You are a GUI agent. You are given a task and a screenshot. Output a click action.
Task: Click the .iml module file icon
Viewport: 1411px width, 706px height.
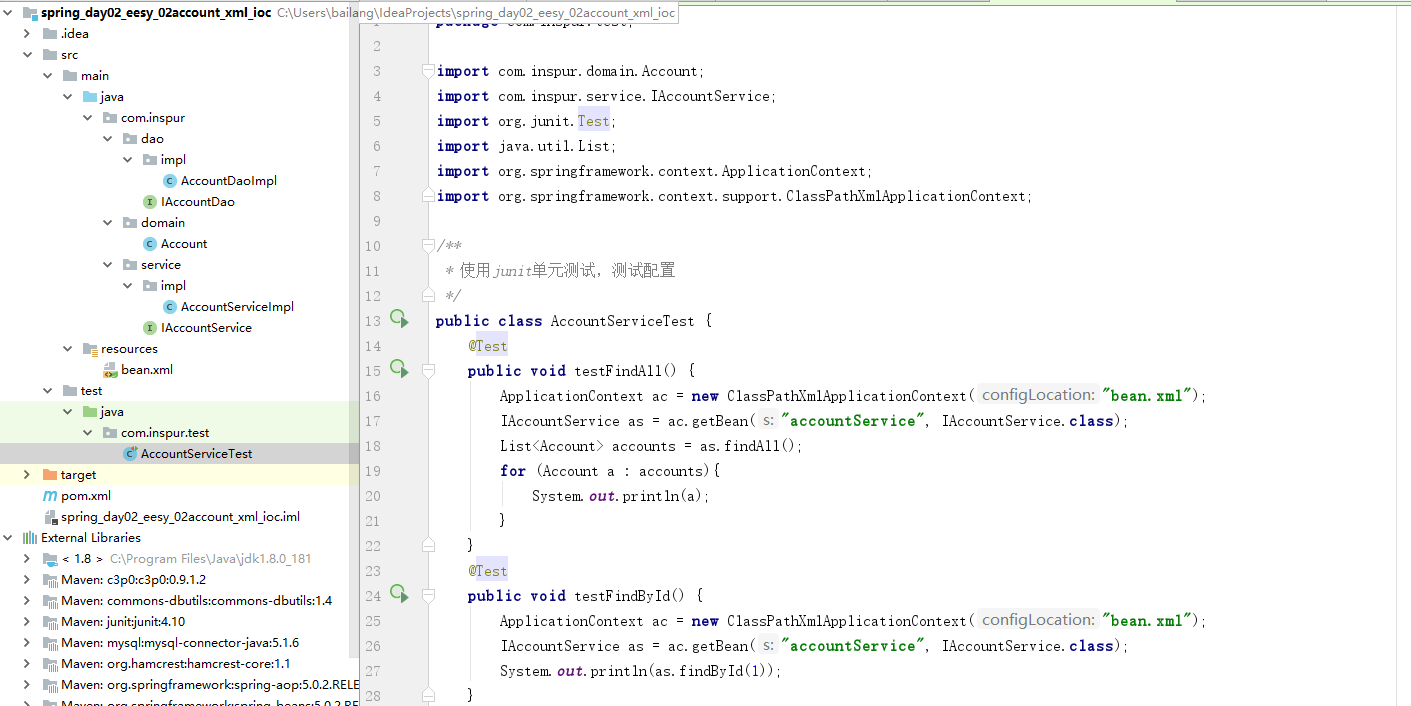(x=50, y=517)
